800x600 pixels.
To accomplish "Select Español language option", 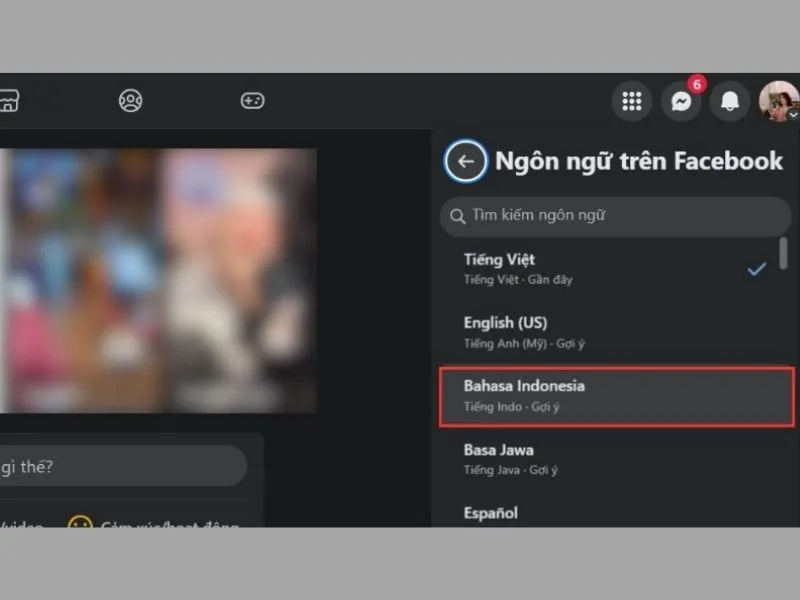I will (616, 512).
